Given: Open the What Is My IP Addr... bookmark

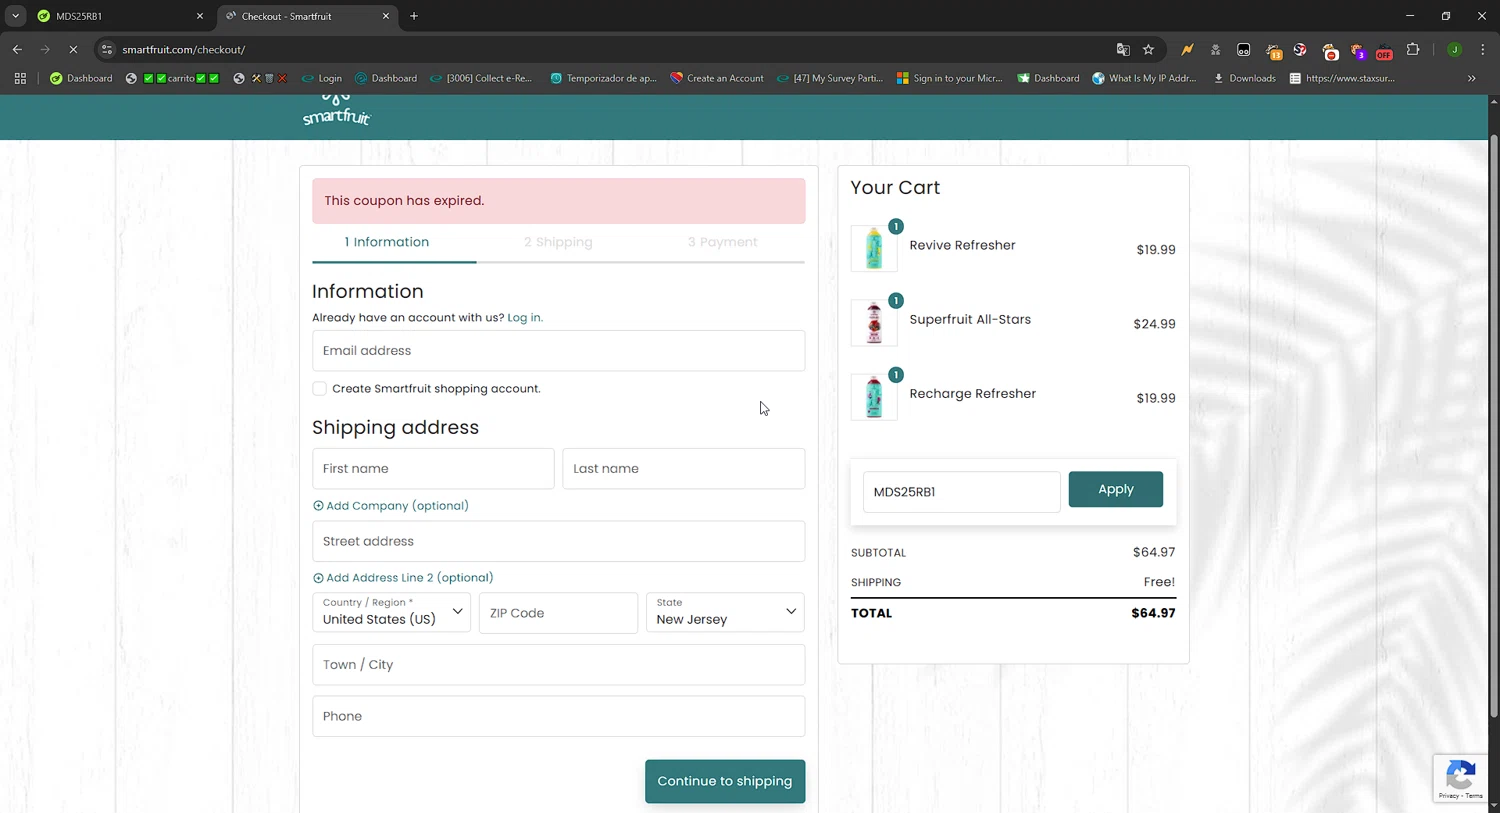Looking at the screenshot, I should coord(1144,78).
